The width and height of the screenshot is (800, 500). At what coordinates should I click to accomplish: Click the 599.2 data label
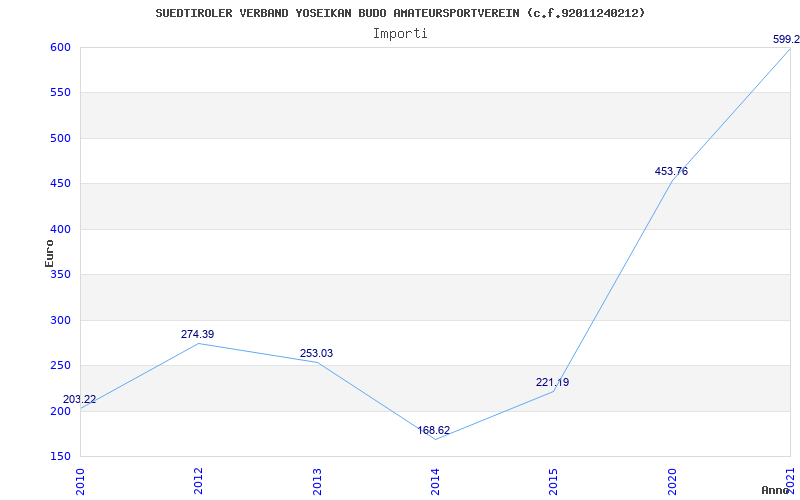tap(786, 40)
